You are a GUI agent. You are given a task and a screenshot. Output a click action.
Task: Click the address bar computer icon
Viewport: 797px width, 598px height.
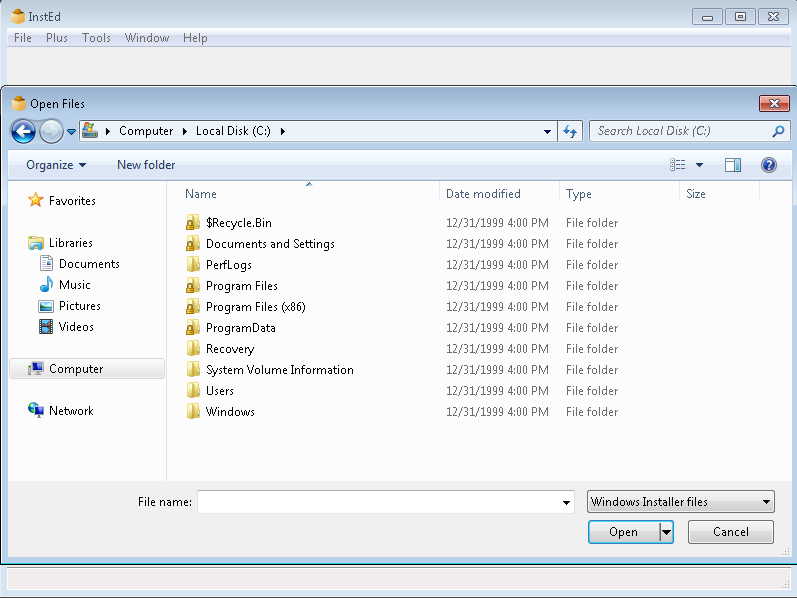tap(90, 131)
